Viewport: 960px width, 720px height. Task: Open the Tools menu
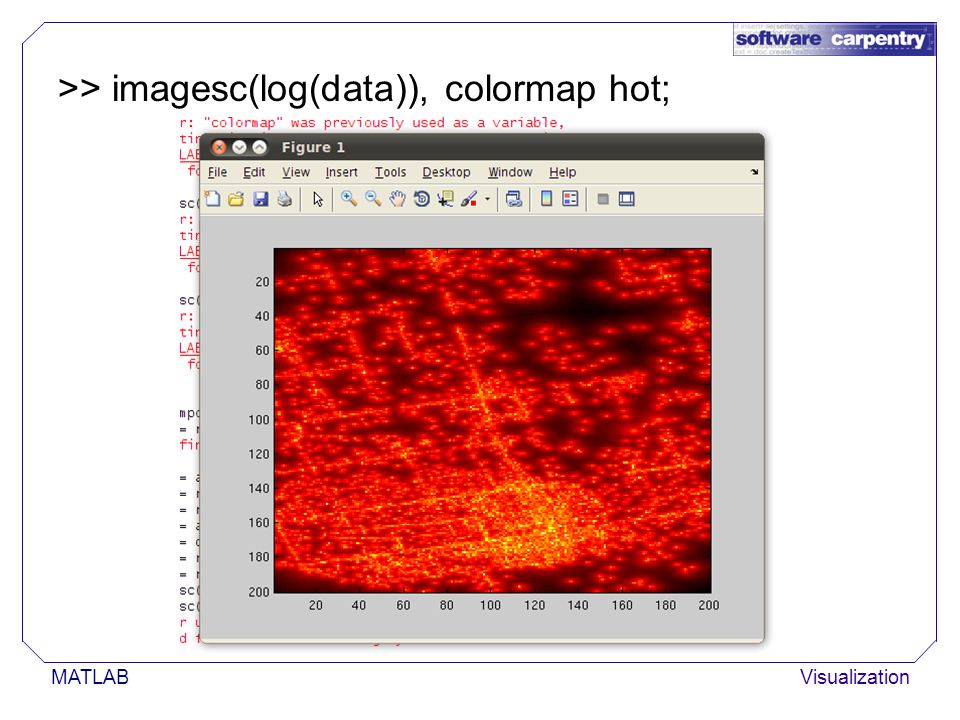pos(391,173)
